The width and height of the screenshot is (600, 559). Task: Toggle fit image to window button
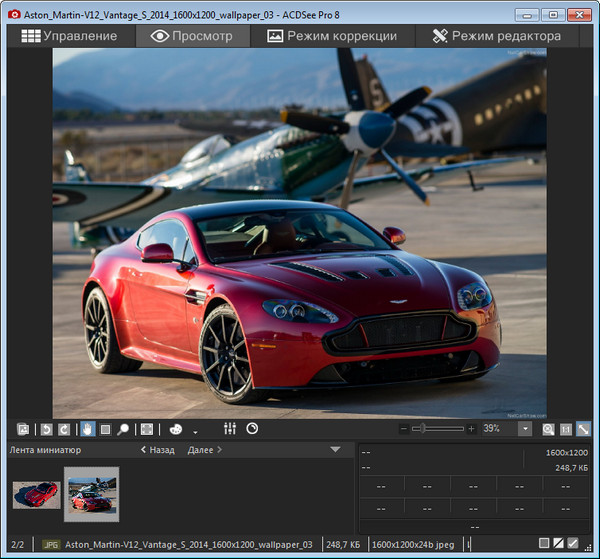tap(583, 429)
